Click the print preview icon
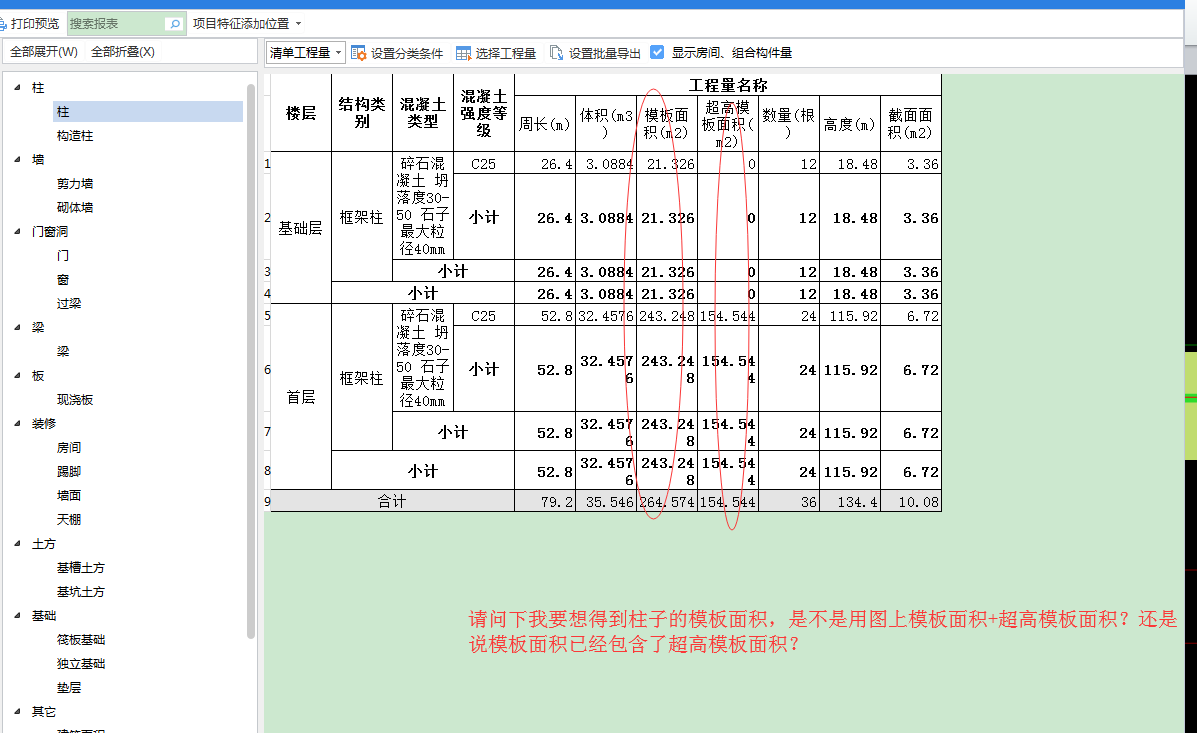 pyautogui.click(x=2, y=24)
